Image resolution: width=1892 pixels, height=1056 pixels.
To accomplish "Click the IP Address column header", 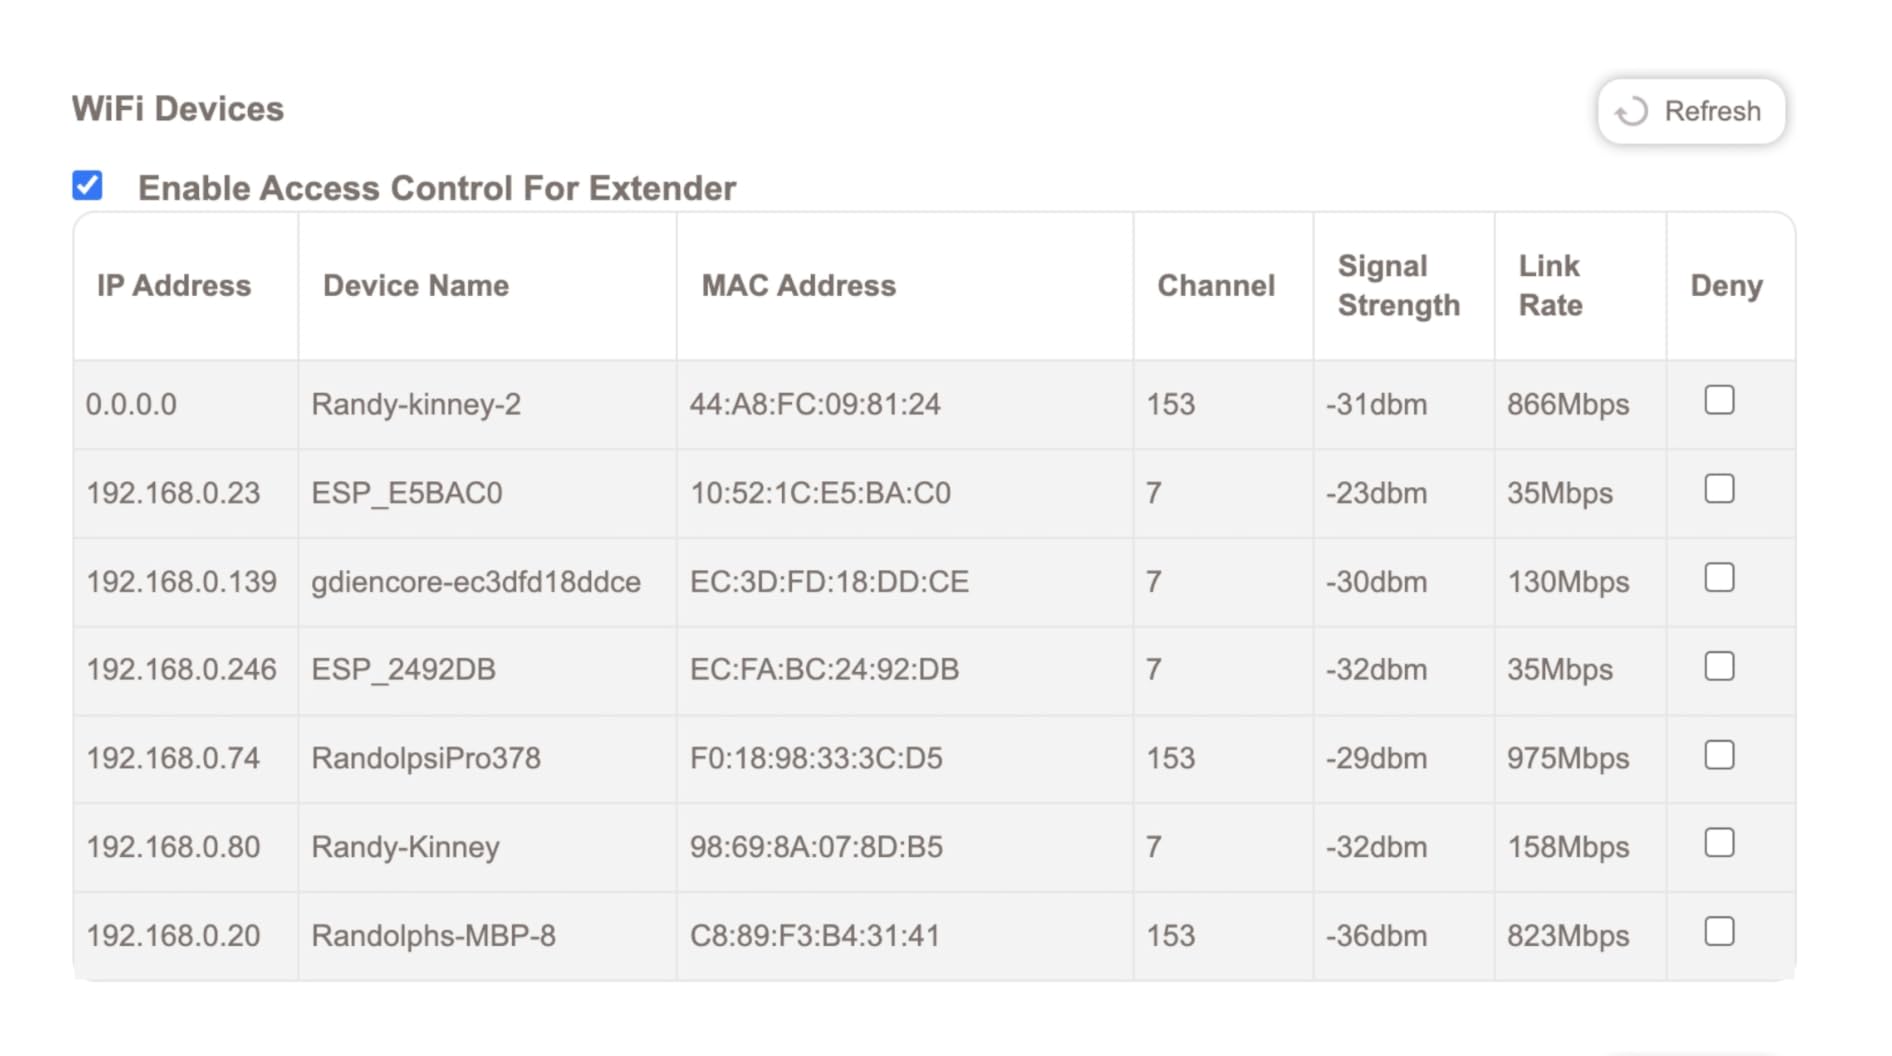I will (x=174, y=286).
